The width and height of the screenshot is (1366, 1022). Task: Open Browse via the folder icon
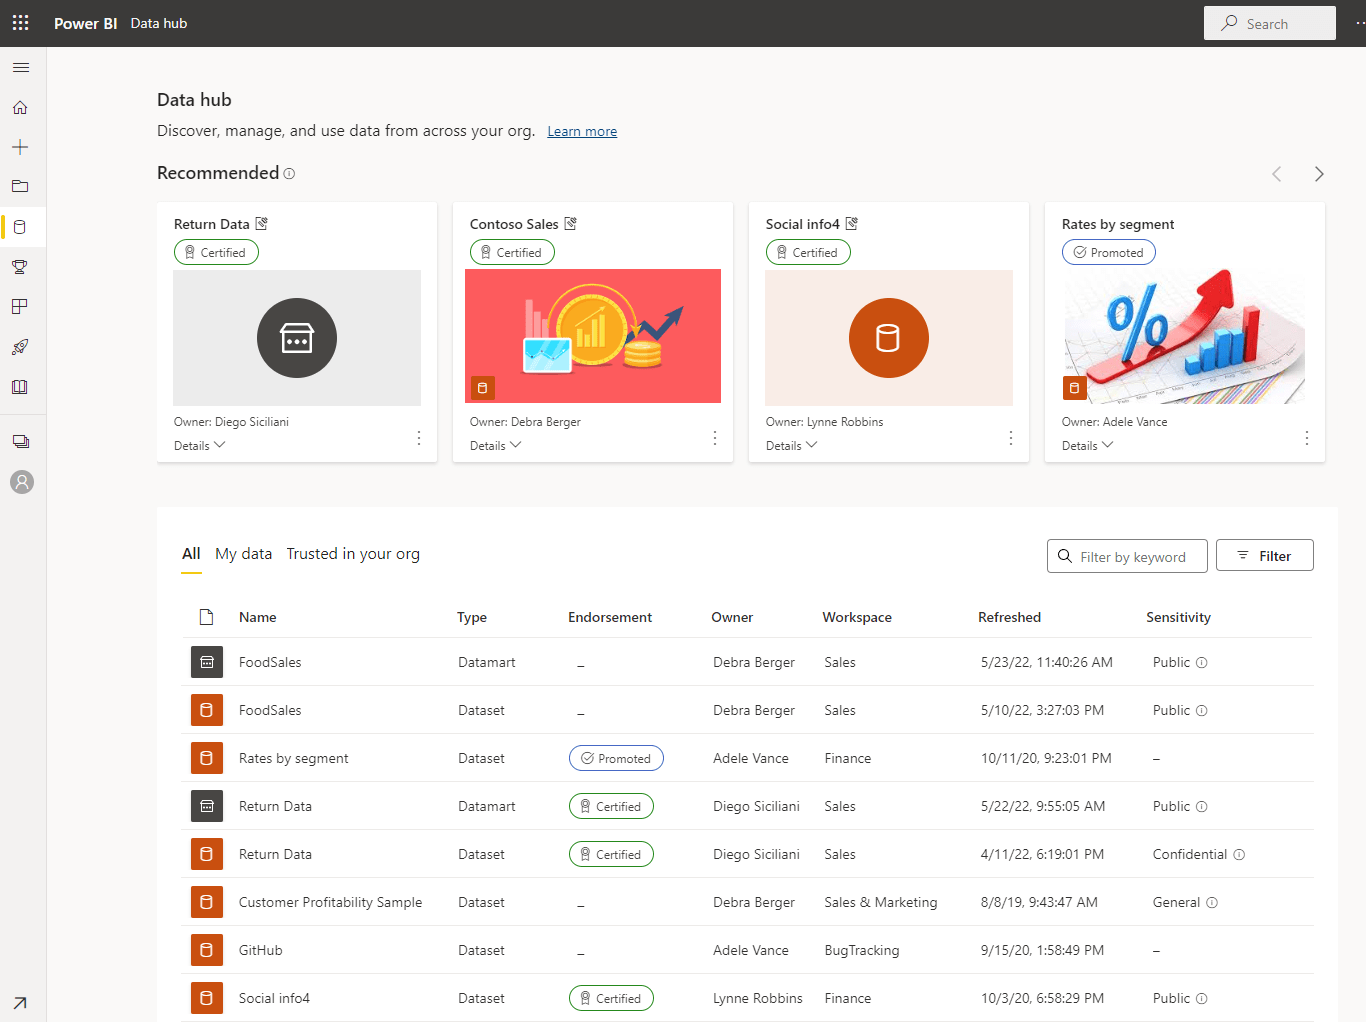pos(20,186)
